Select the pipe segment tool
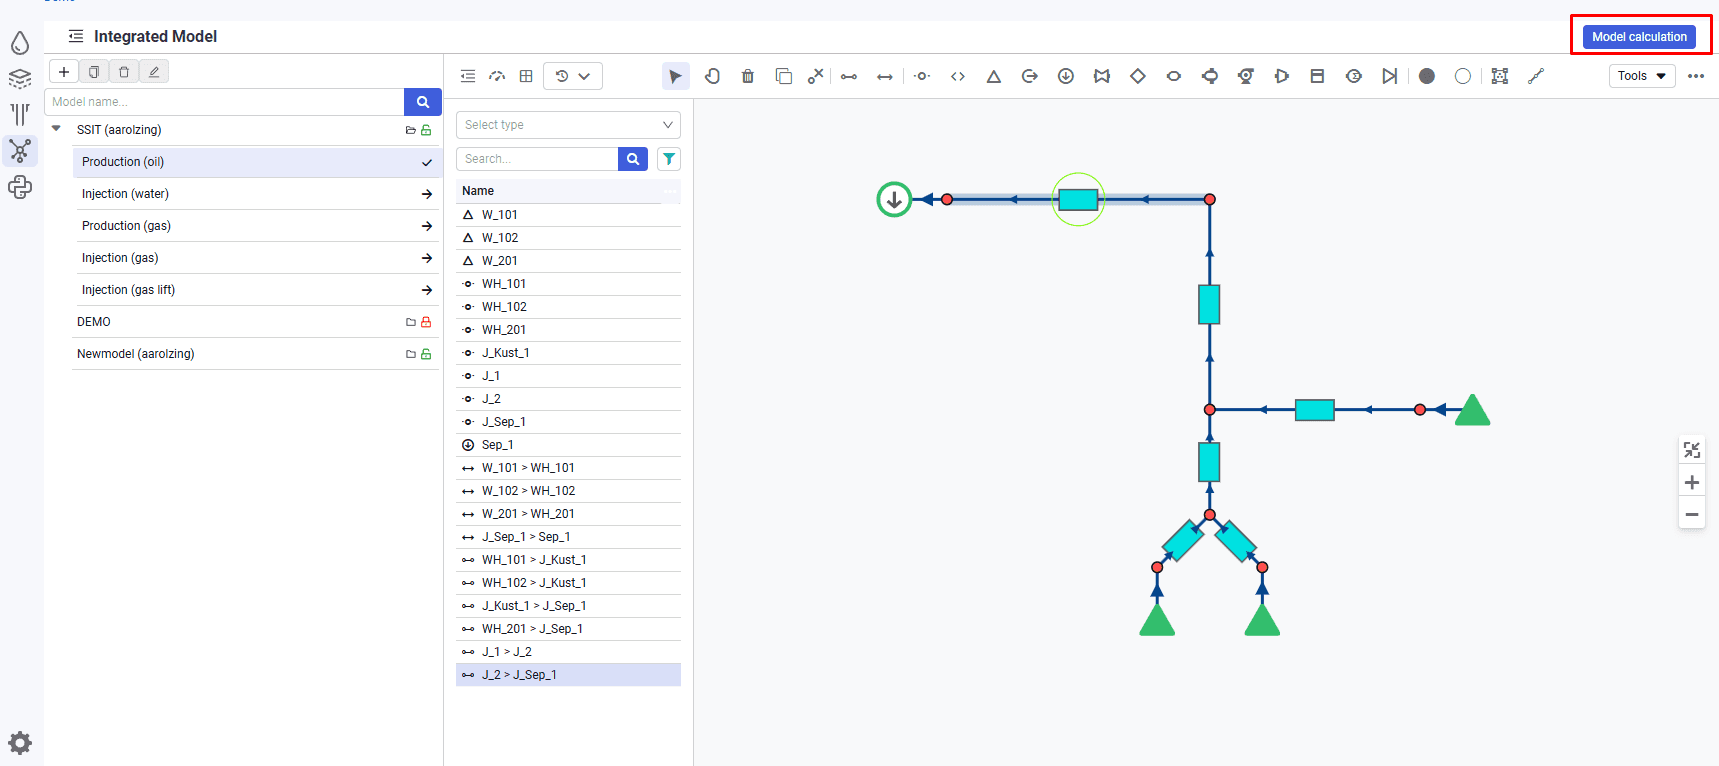The width and height of the screenshot is (1719, 766). (849, 76)
